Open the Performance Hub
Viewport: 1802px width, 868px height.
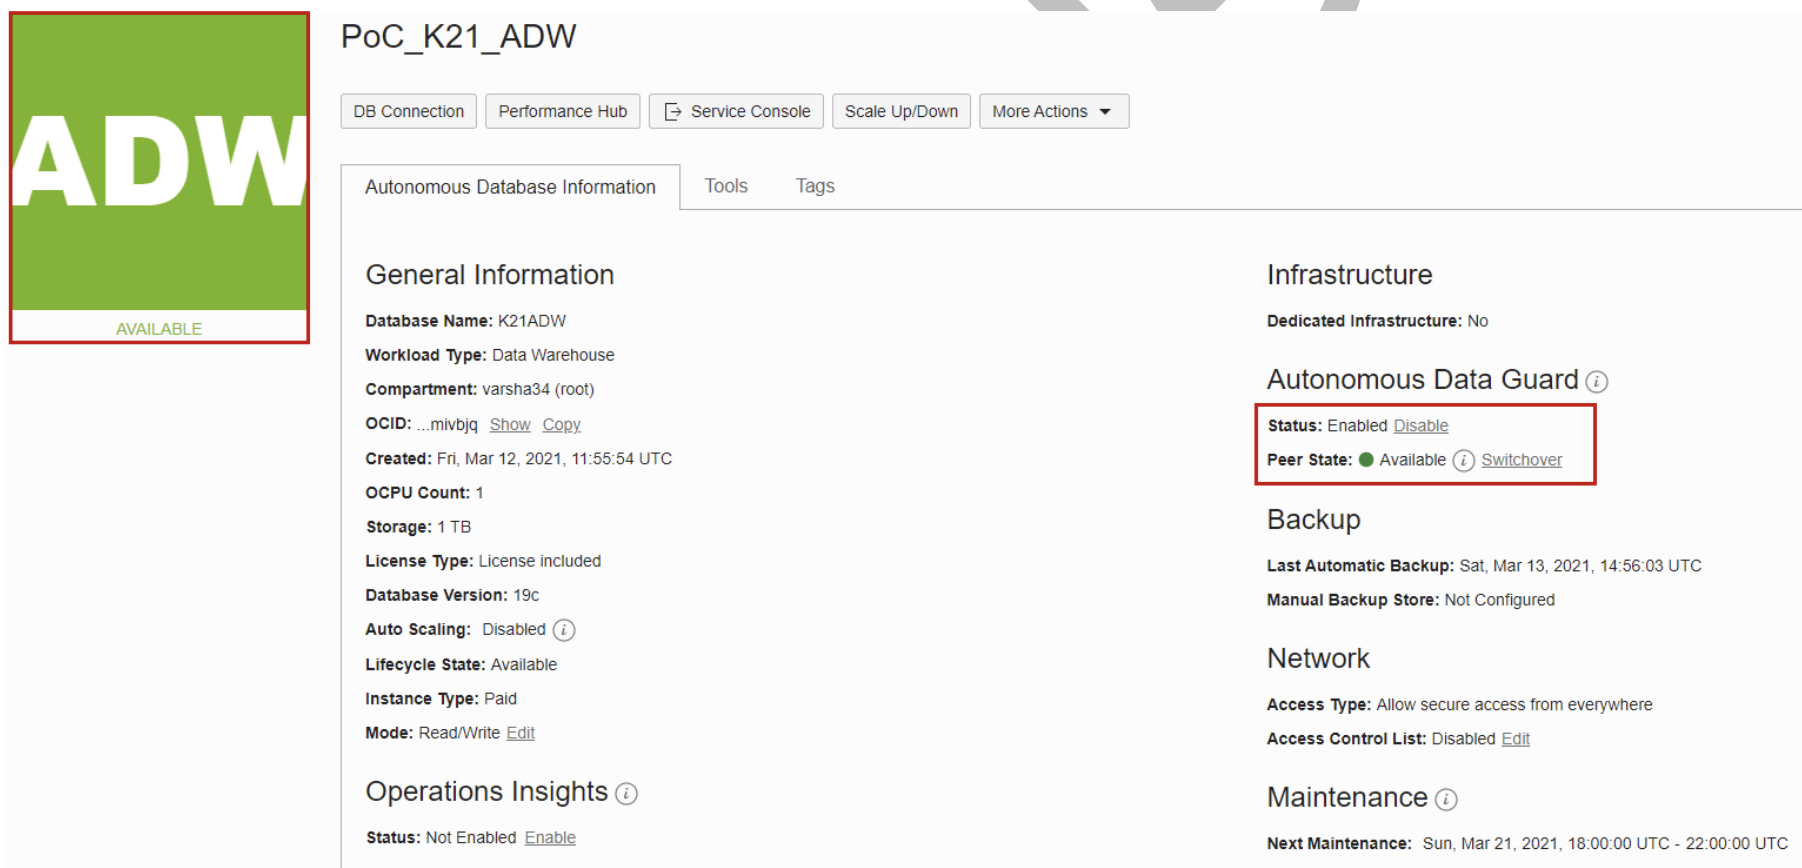pyautogui.click(x=562, y=111)
